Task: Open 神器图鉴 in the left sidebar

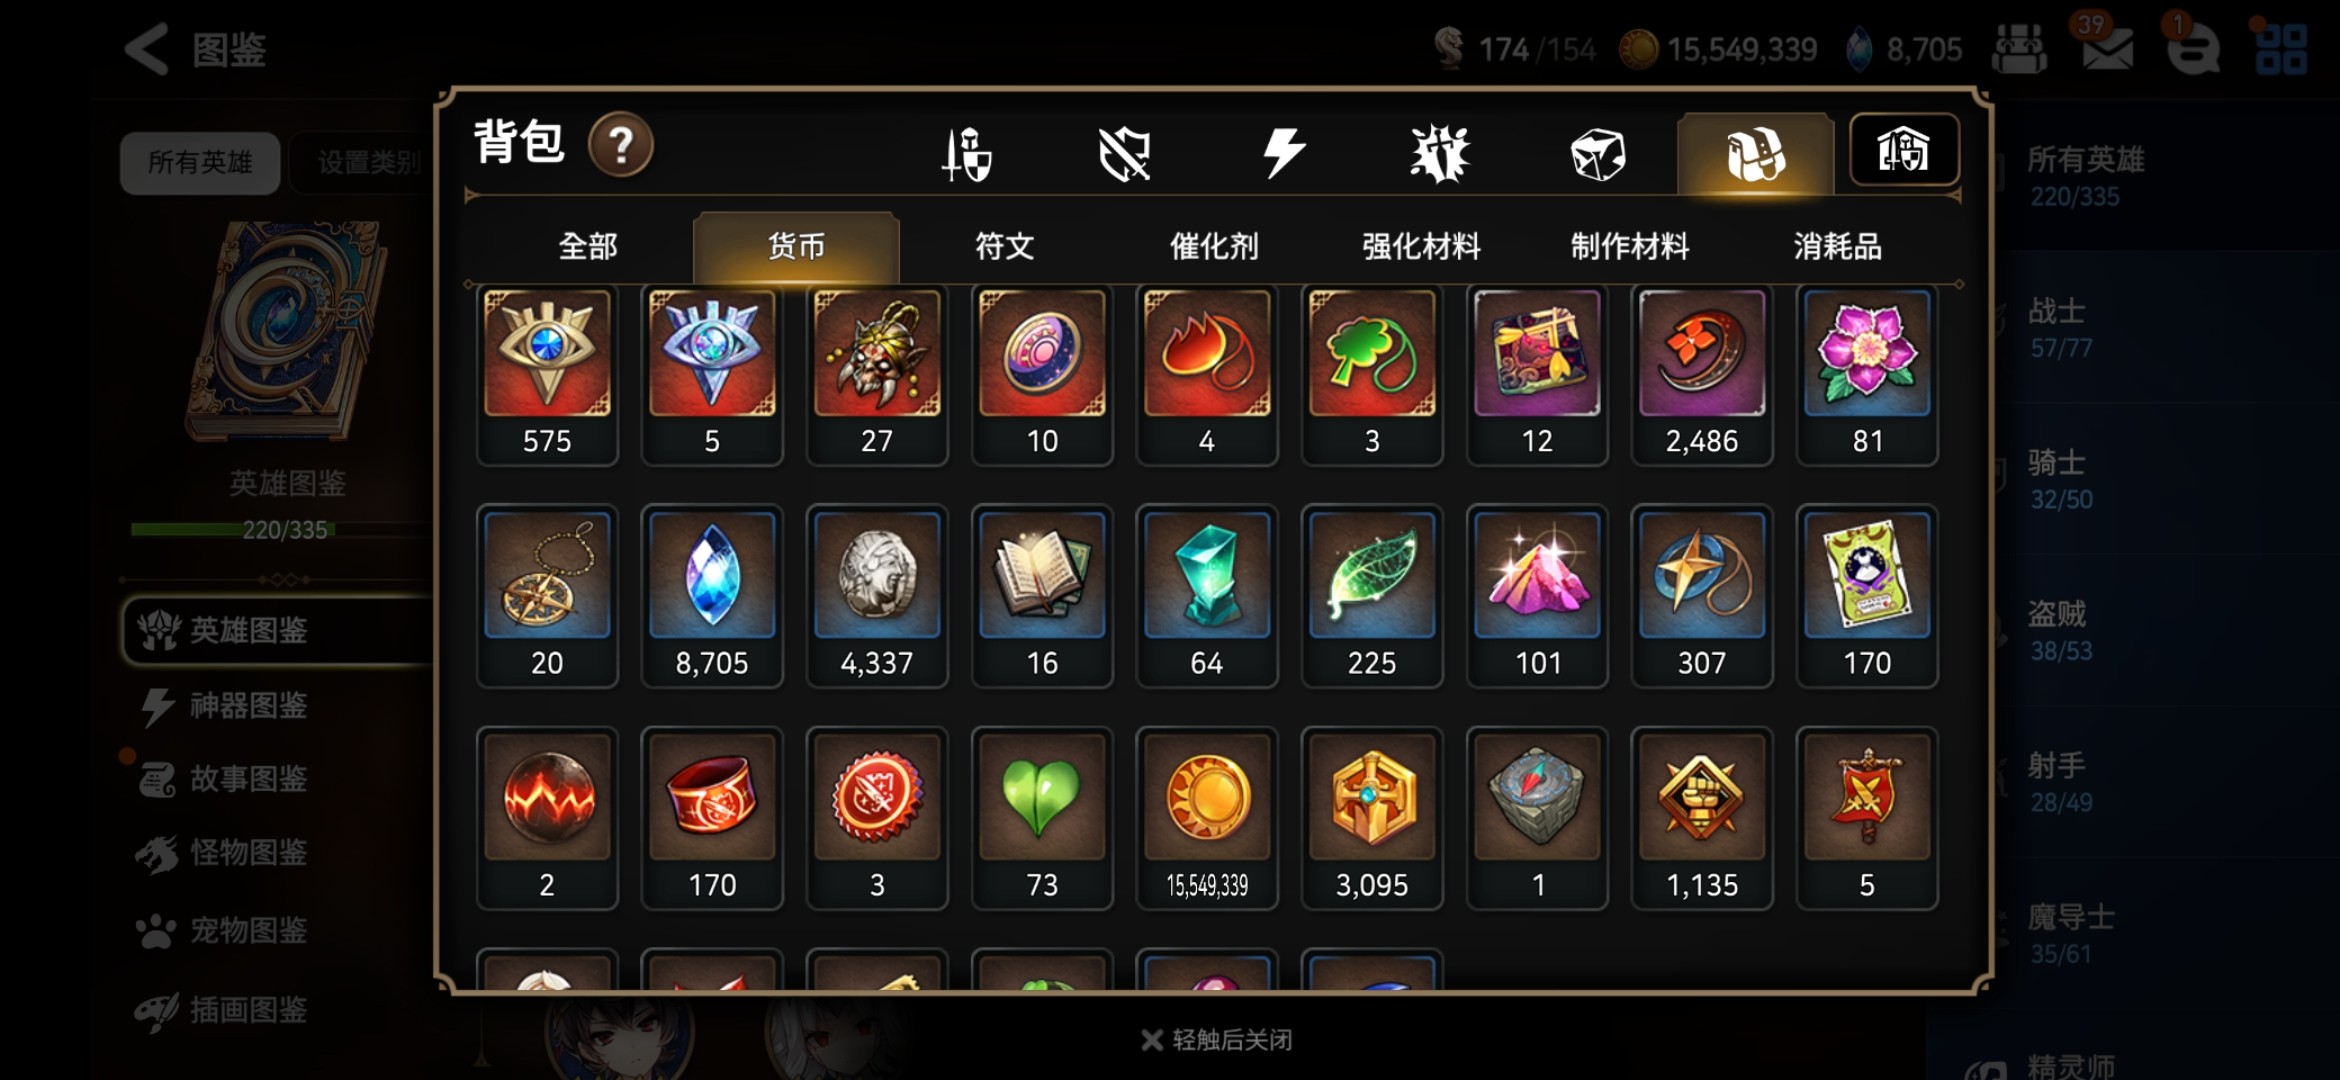Action: 248,706
